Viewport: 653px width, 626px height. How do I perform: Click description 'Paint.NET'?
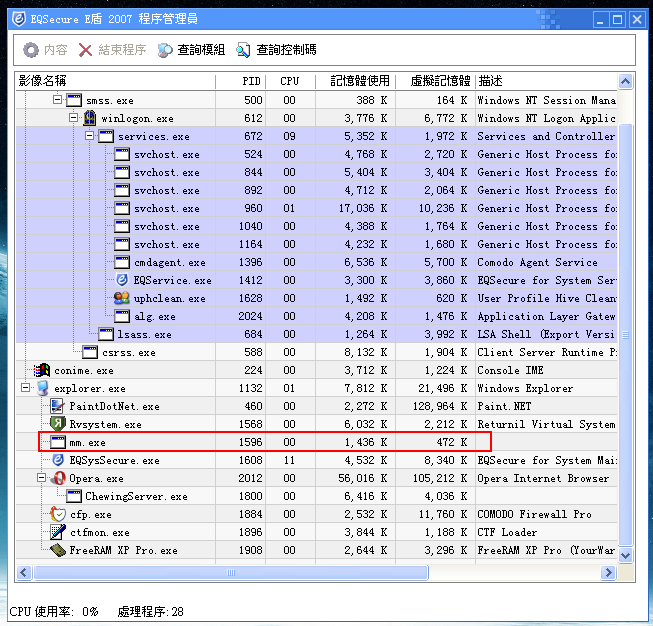pos(504,406)
